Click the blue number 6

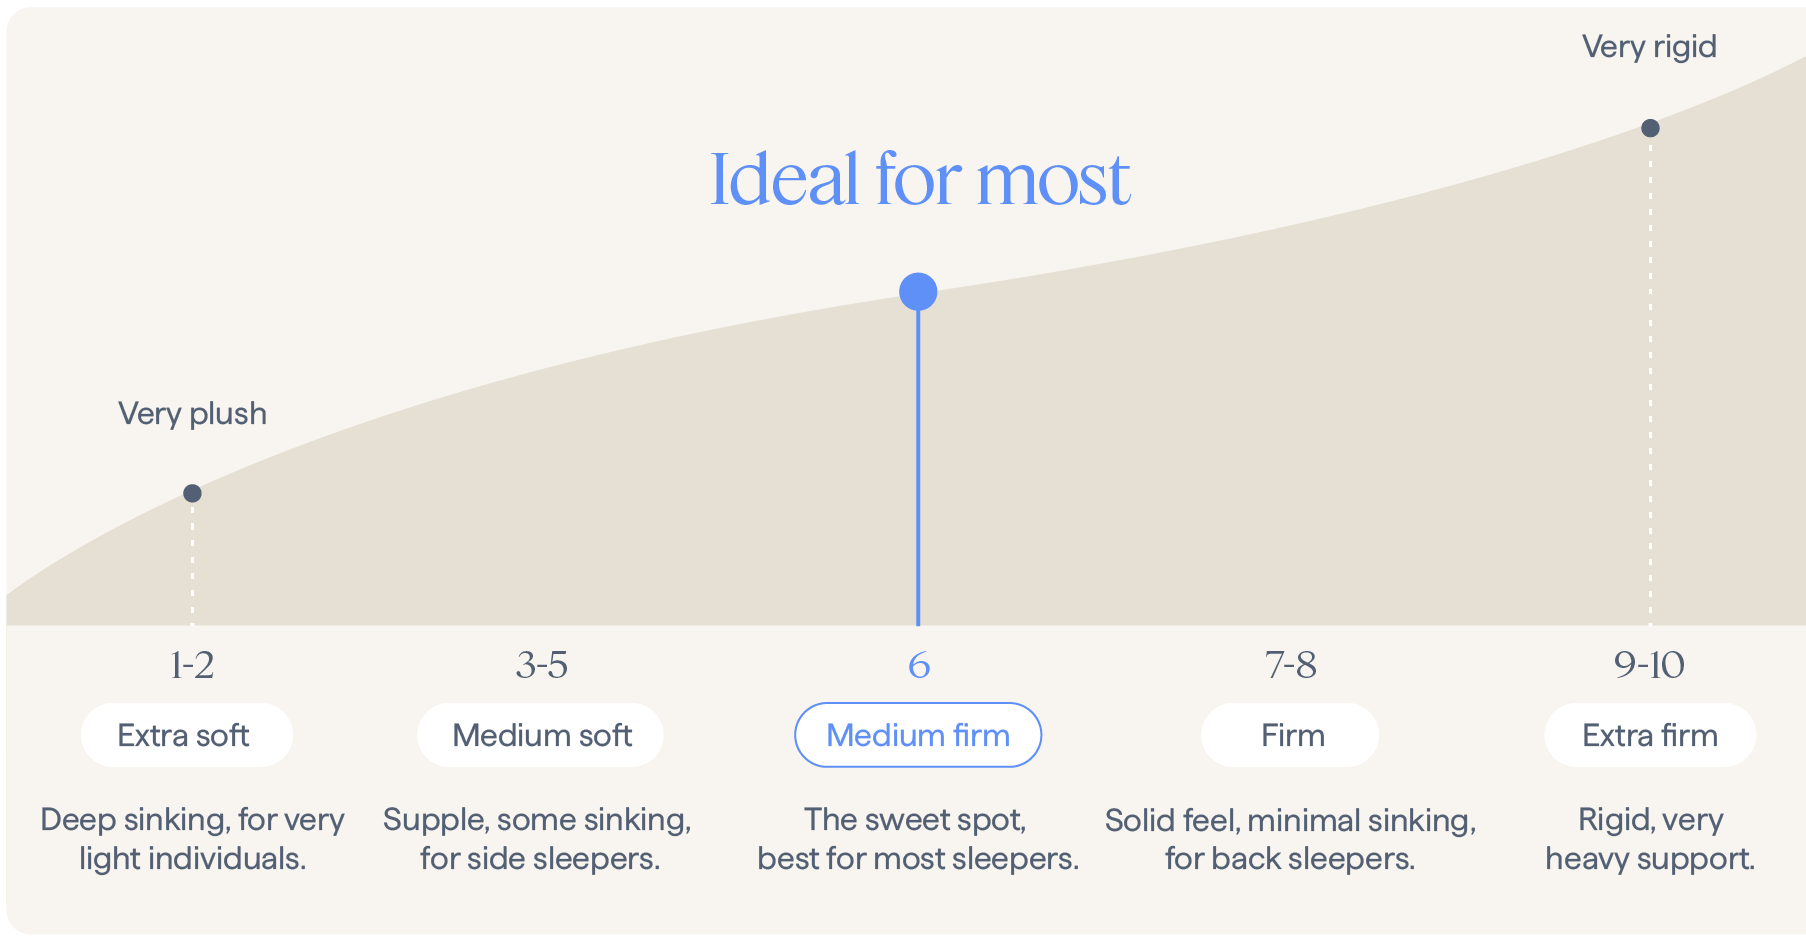tap(918, 665)
